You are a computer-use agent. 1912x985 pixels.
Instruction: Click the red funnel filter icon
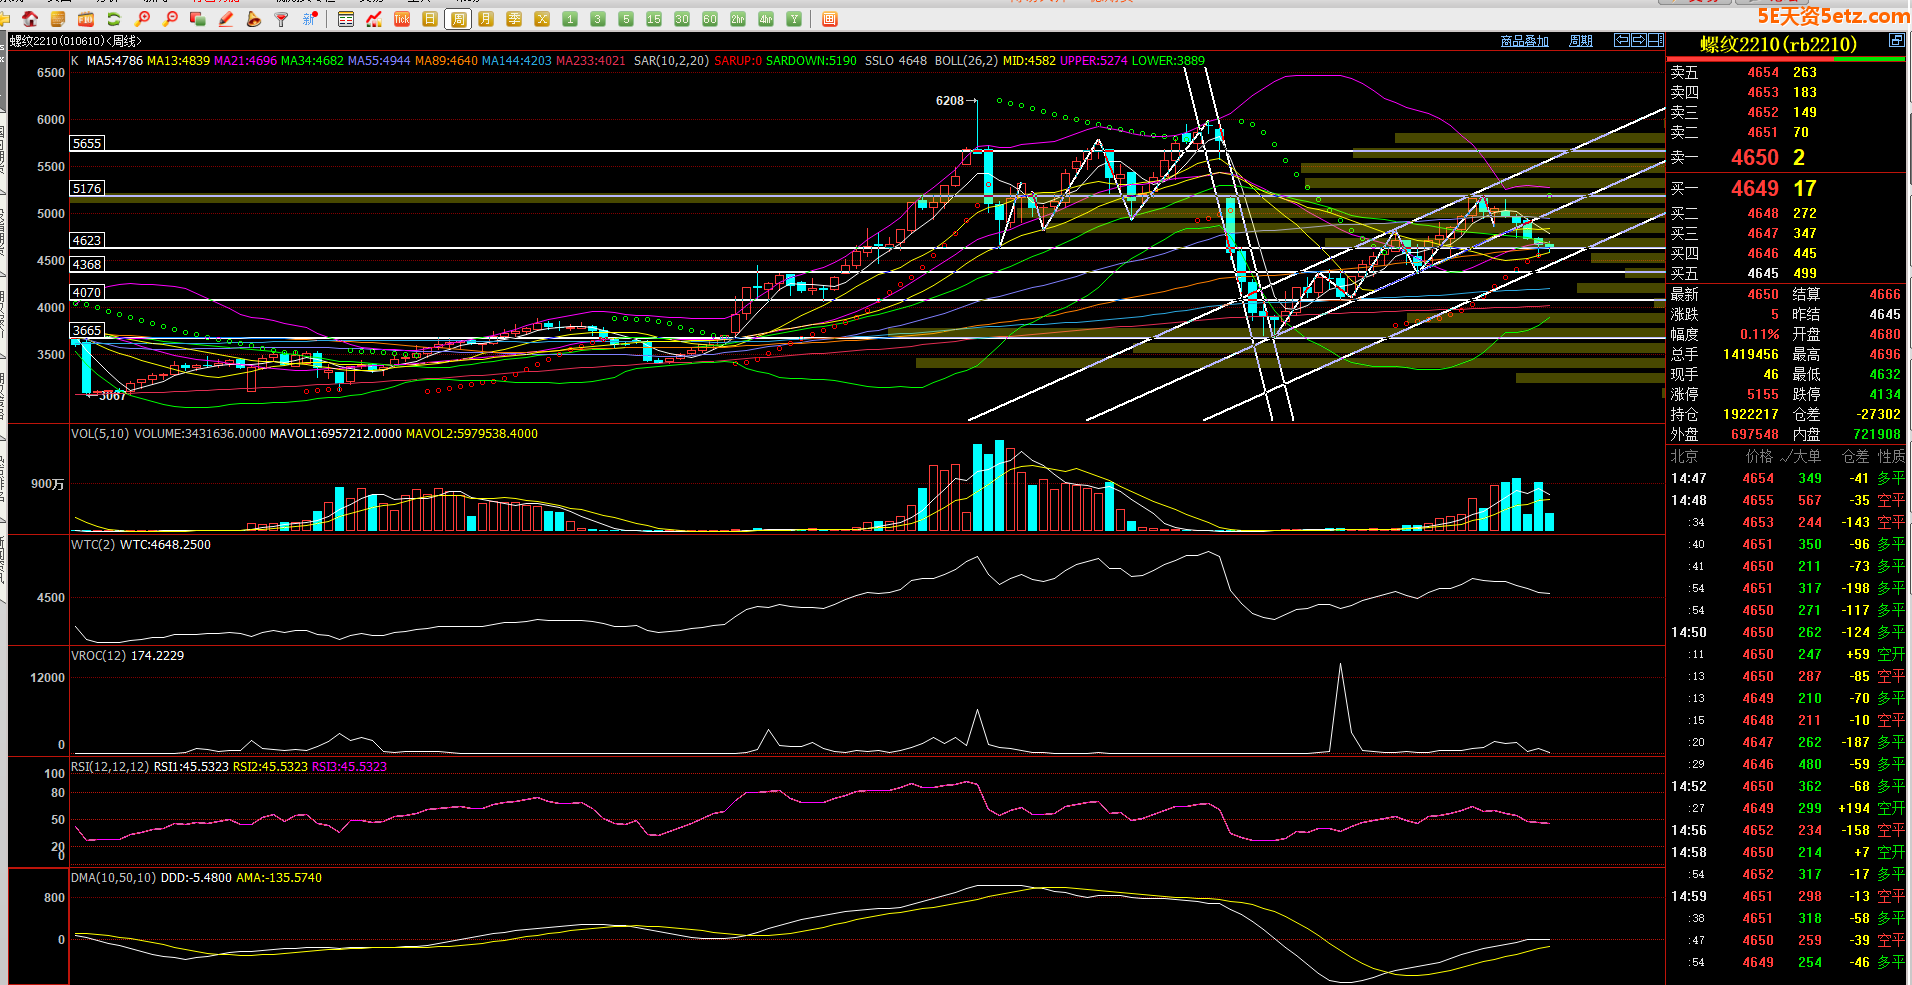[282, 19]
